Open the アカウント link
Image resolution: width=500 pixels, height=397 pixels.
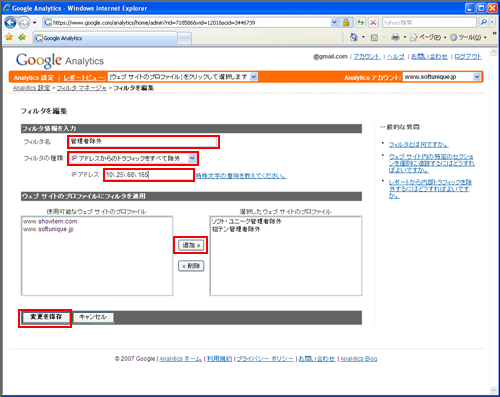tap(367, 57)
